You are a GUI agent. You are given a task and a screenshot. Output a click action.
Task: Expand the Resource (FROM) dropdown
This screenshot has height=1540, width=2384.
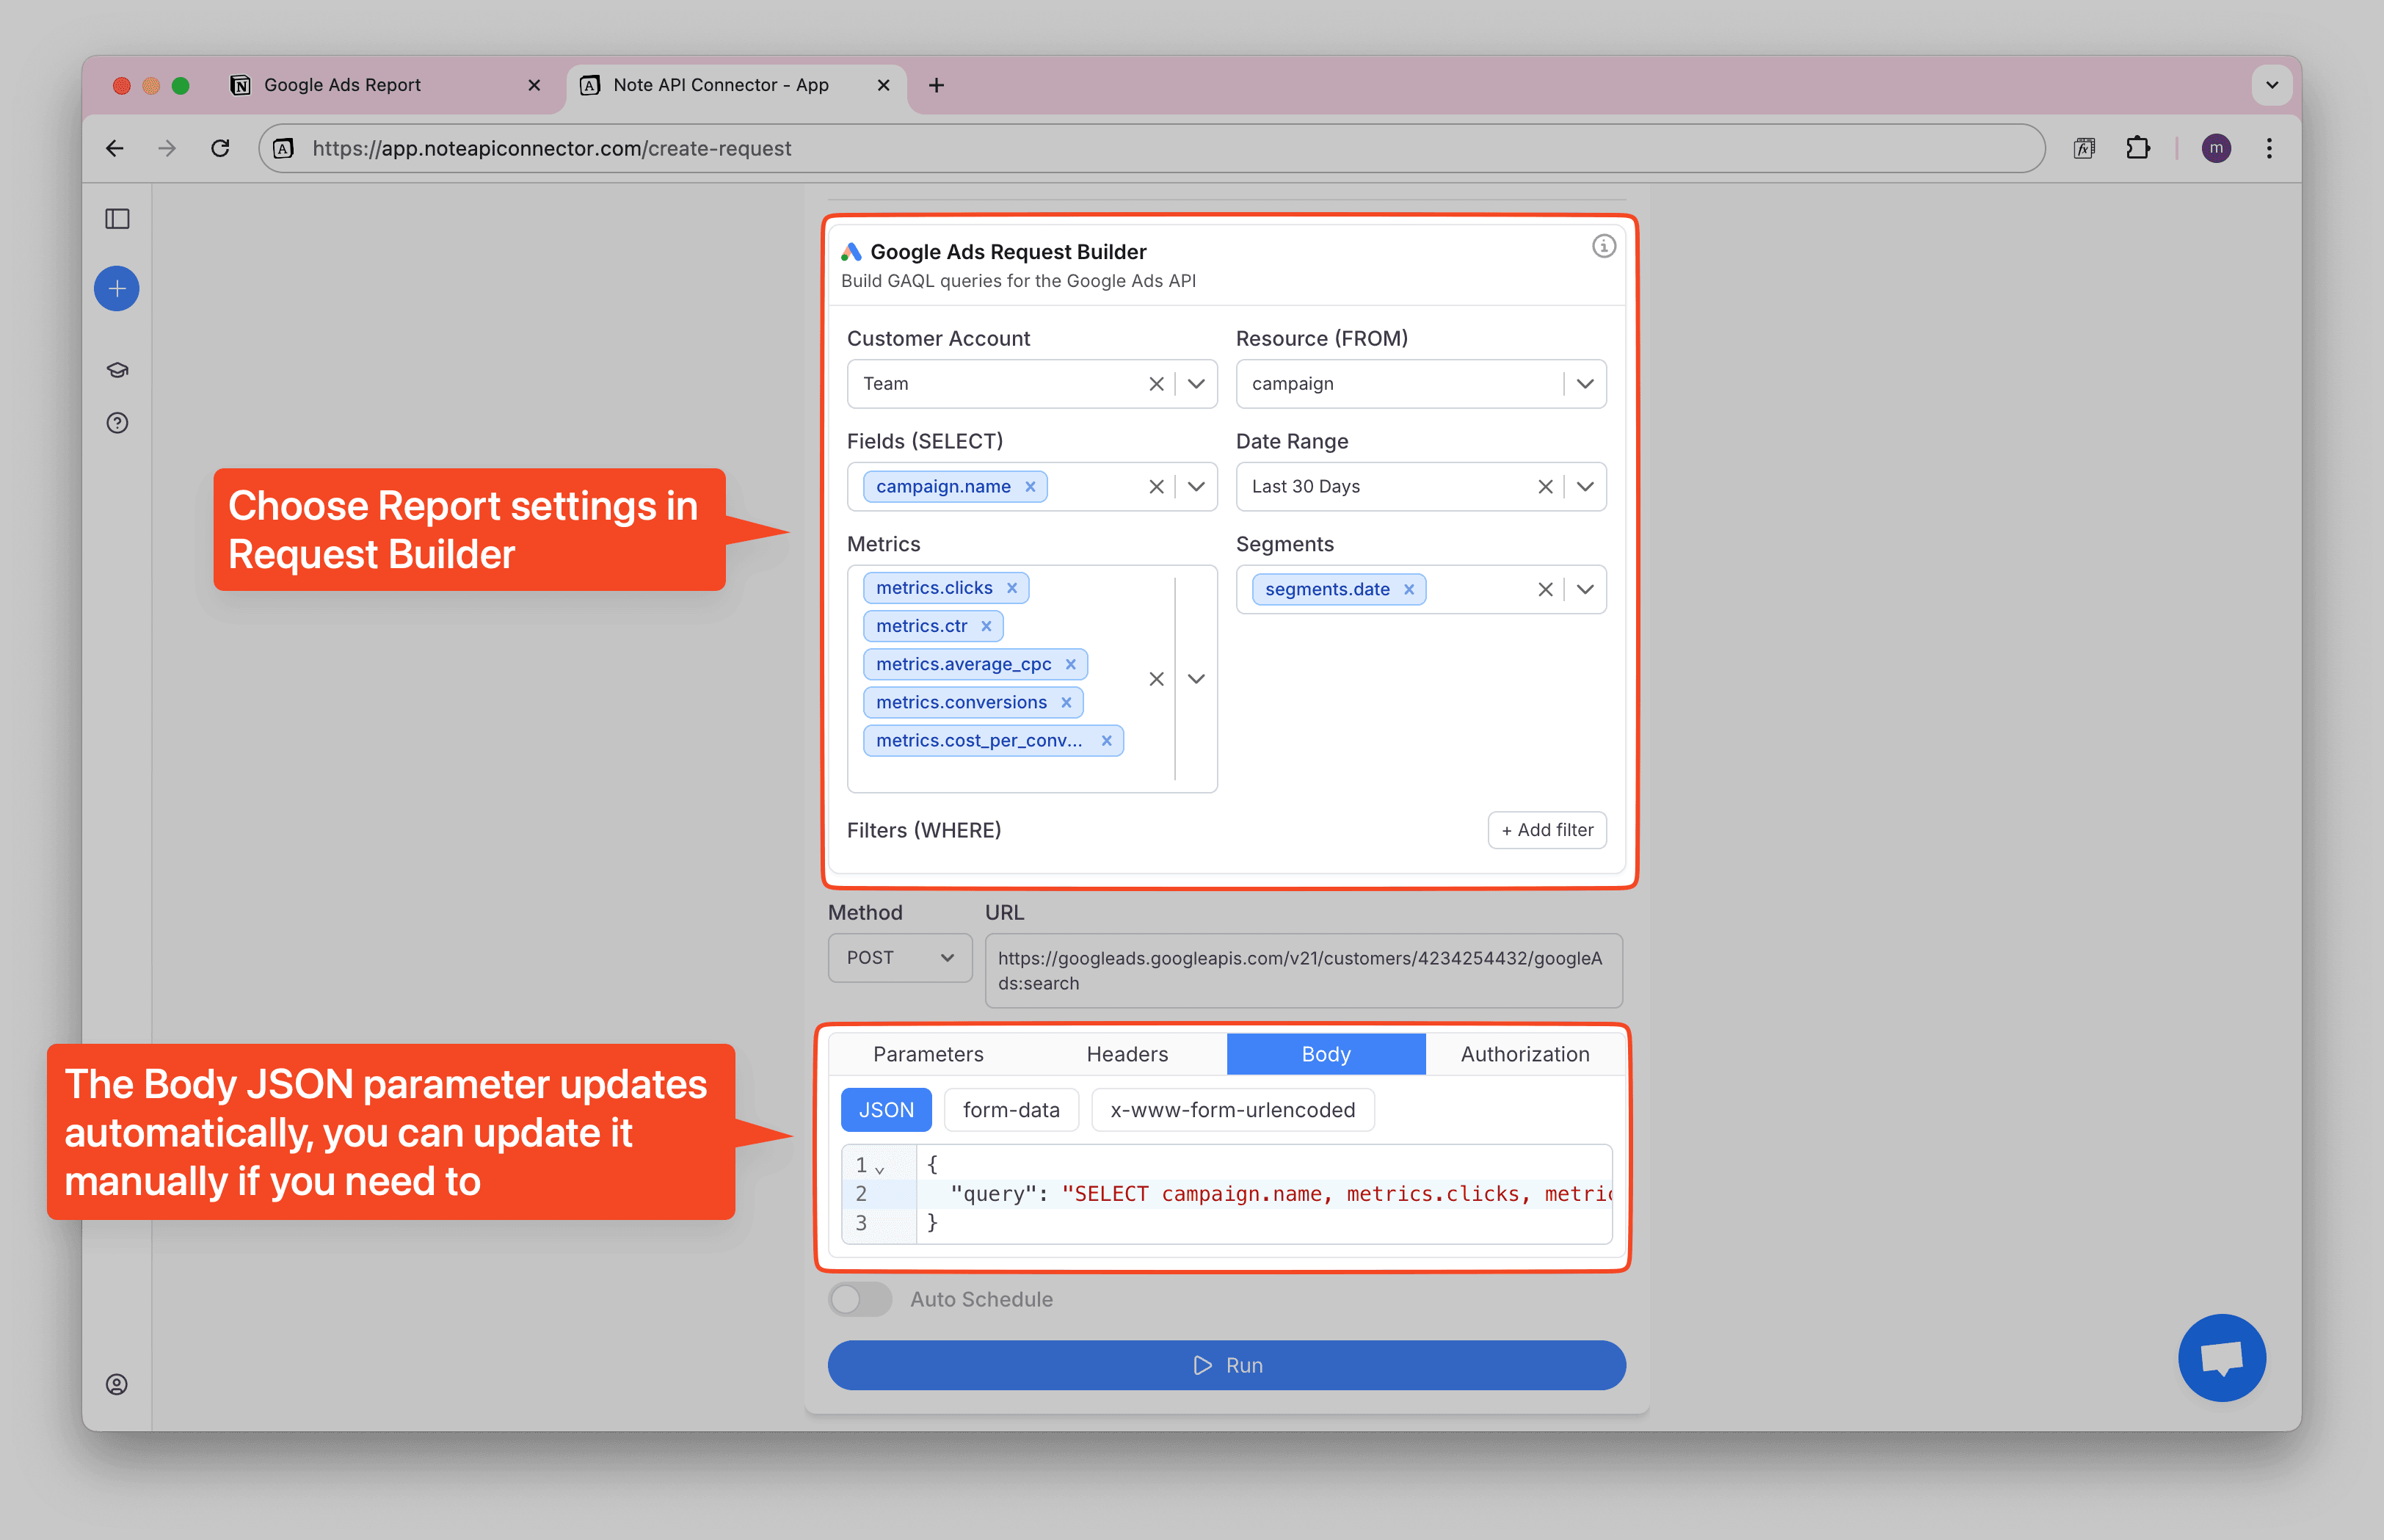pos(1585,384)
